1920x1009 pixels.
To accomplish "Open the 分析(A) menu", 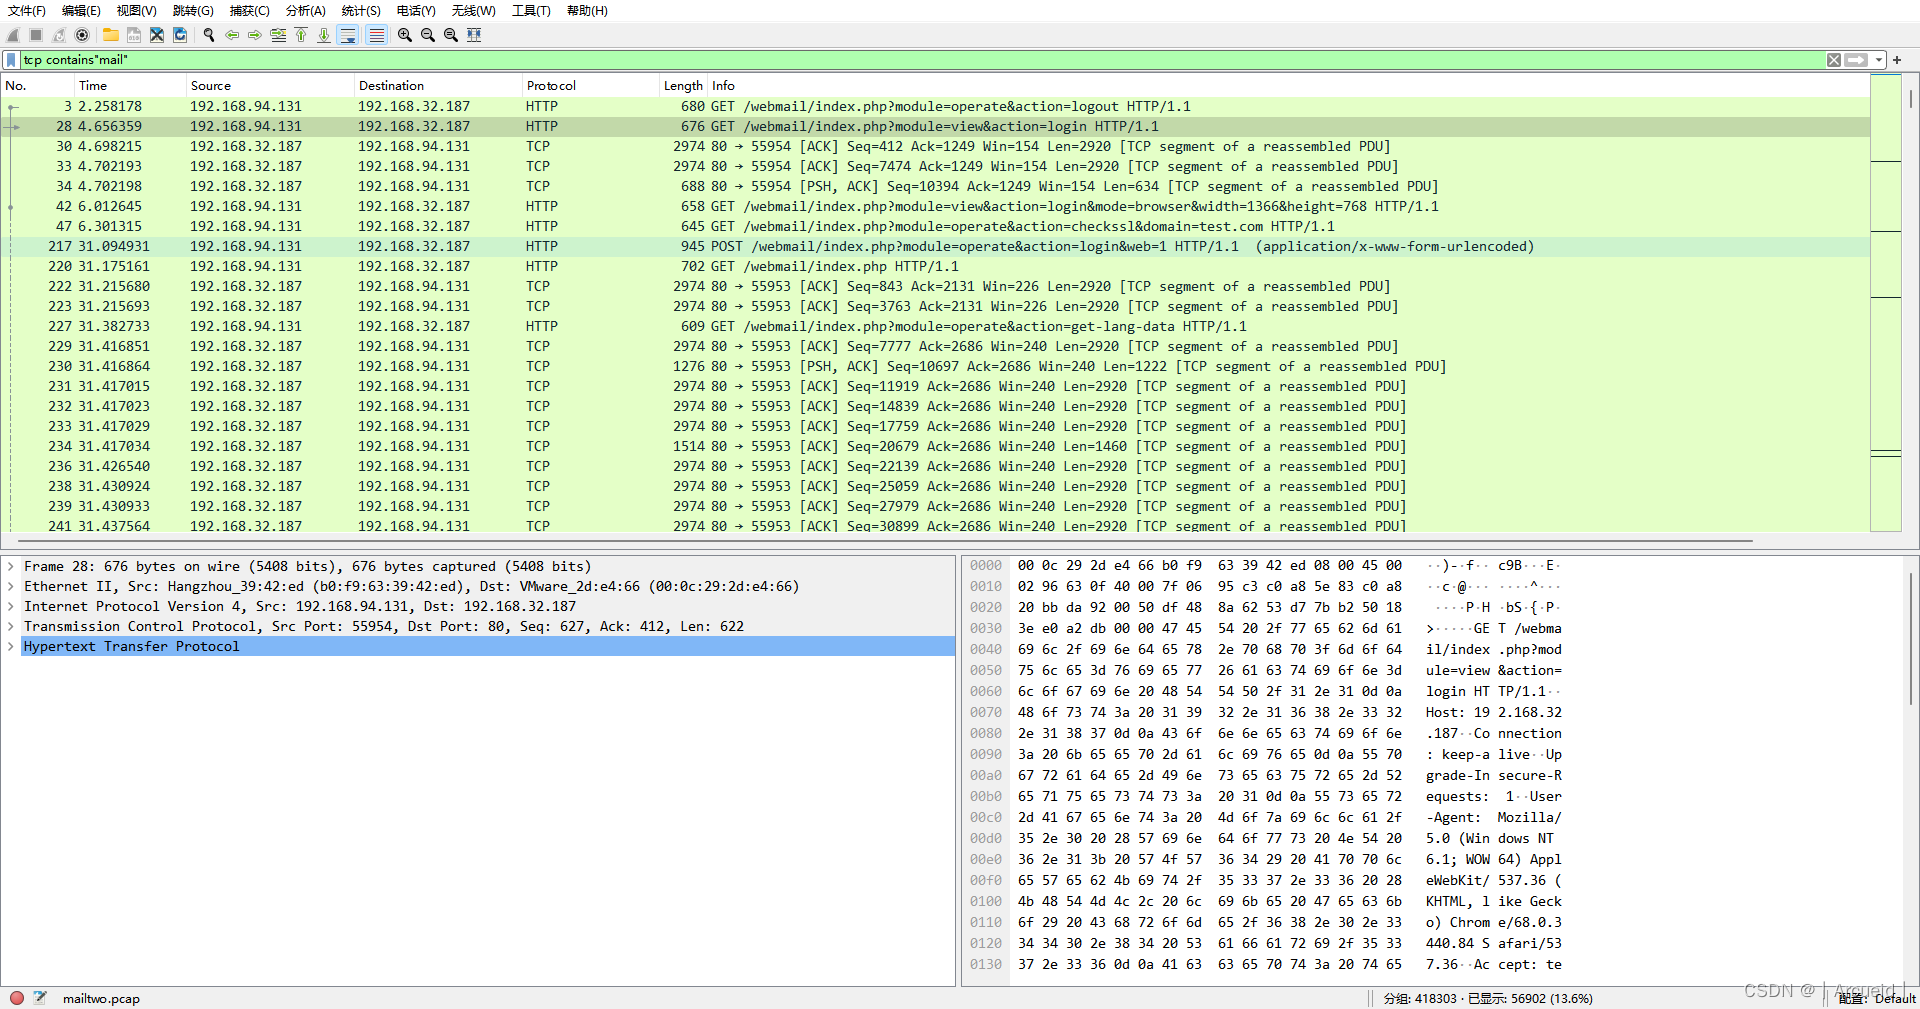I will click(x=306, y=11).
